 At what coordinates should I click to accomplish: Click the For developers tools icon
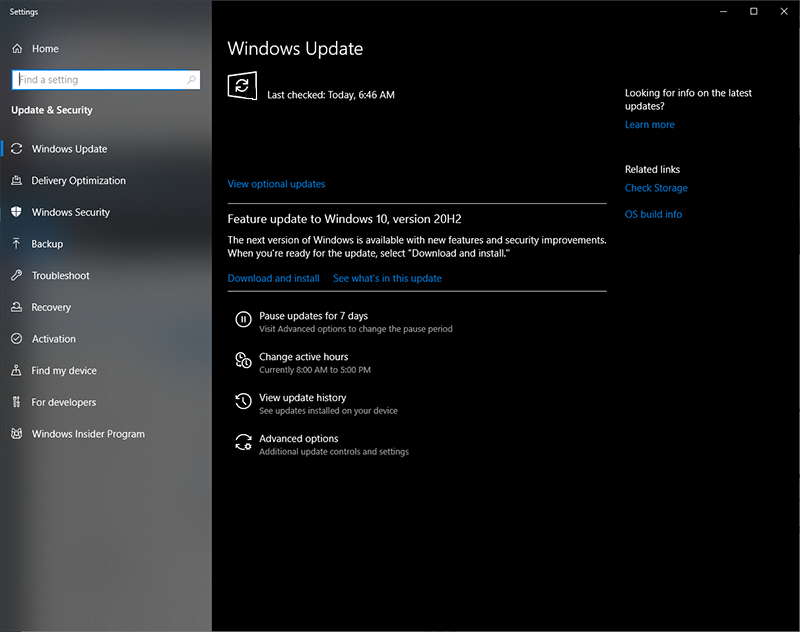[x=17, y=401]
